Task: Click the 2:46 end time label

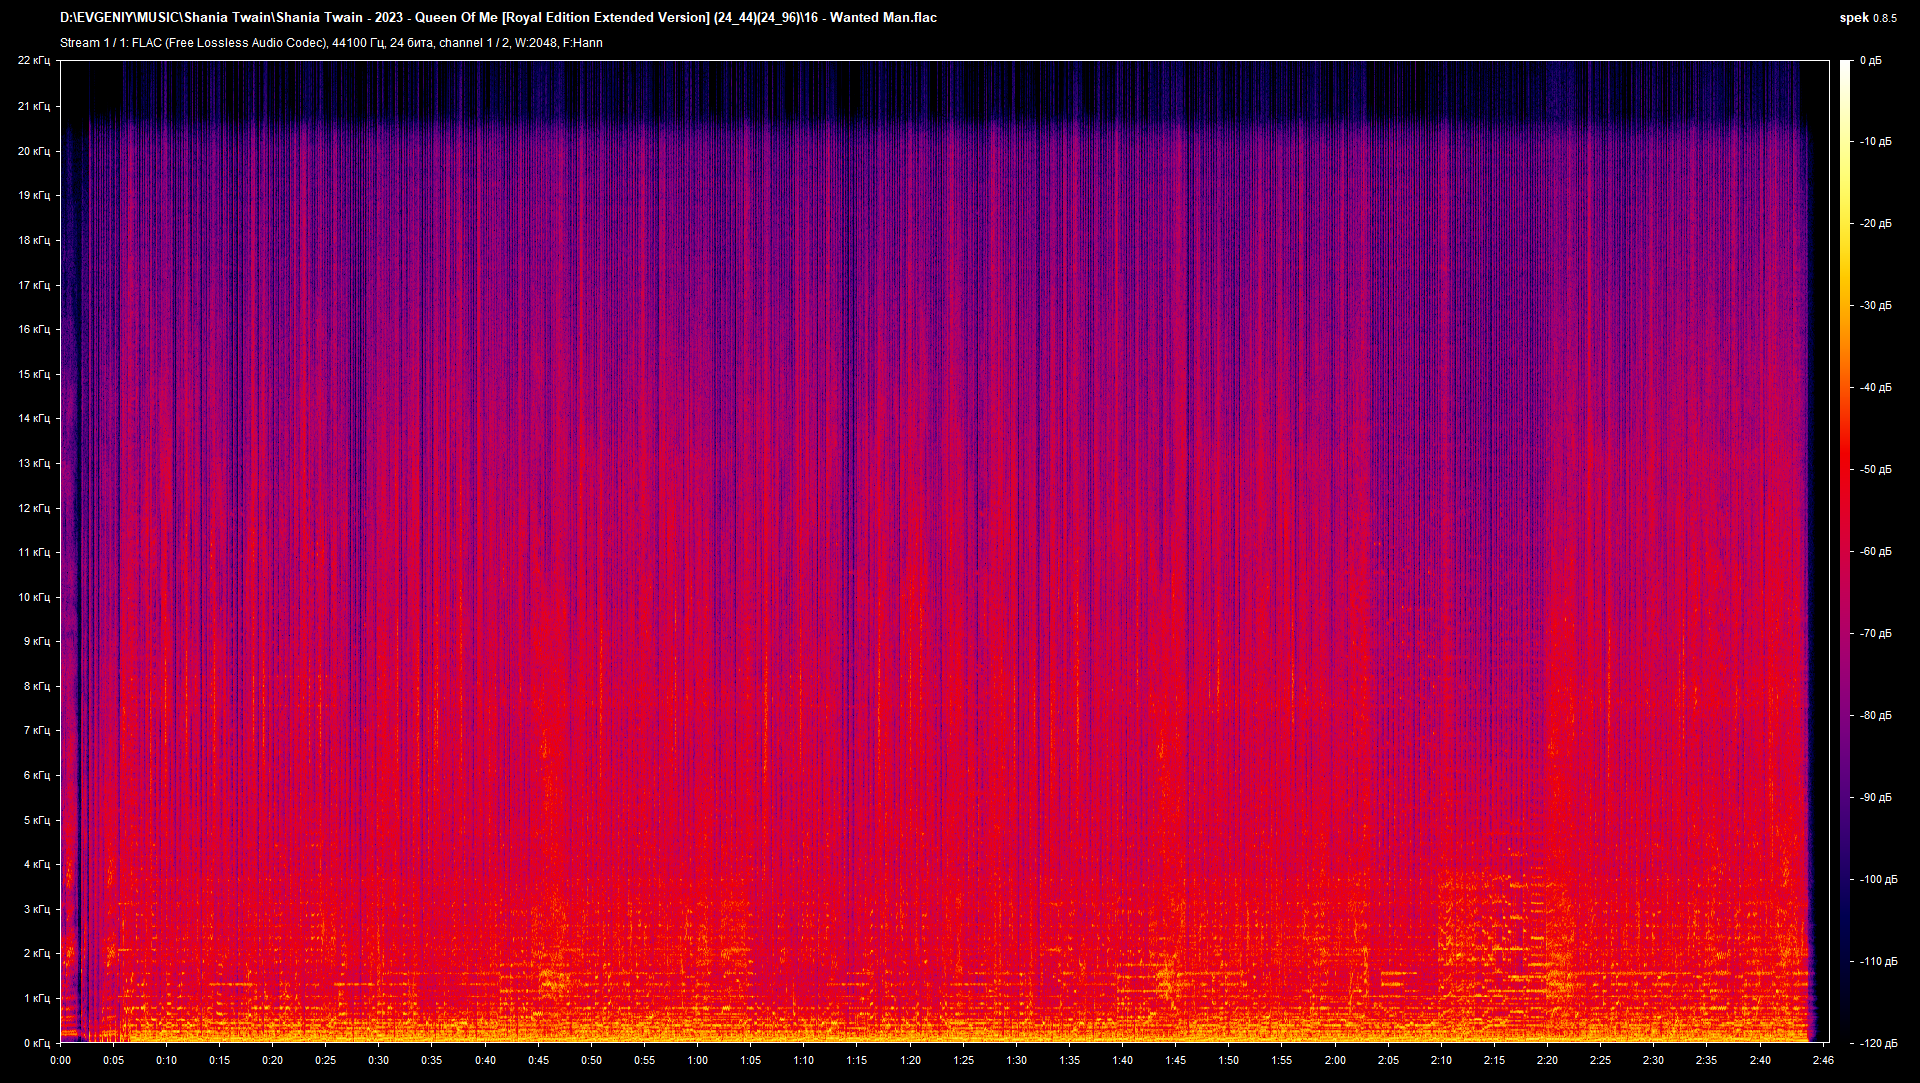Action: [x=1822, y=1060]
